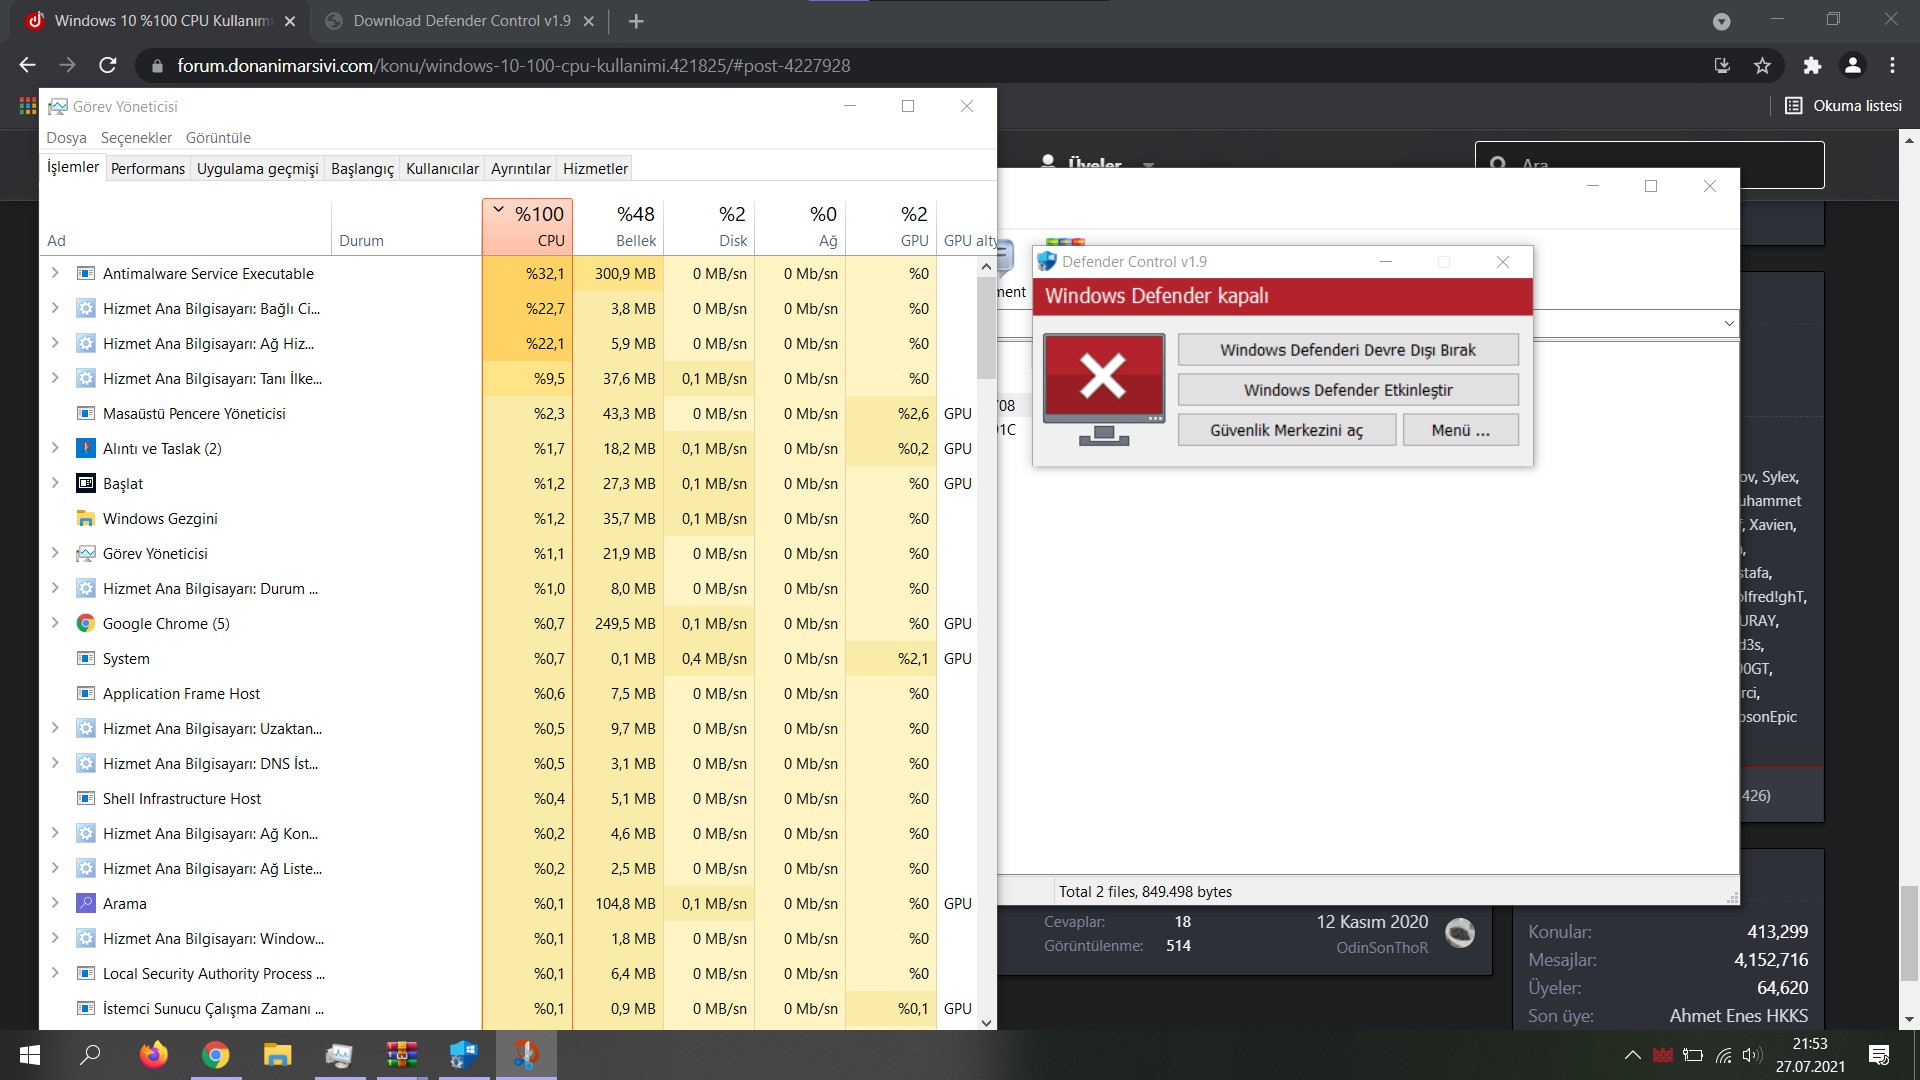Open the Dosya menu in Task Manager
The width and height of the screenshot is (1920, 1080).
point(66,138)
